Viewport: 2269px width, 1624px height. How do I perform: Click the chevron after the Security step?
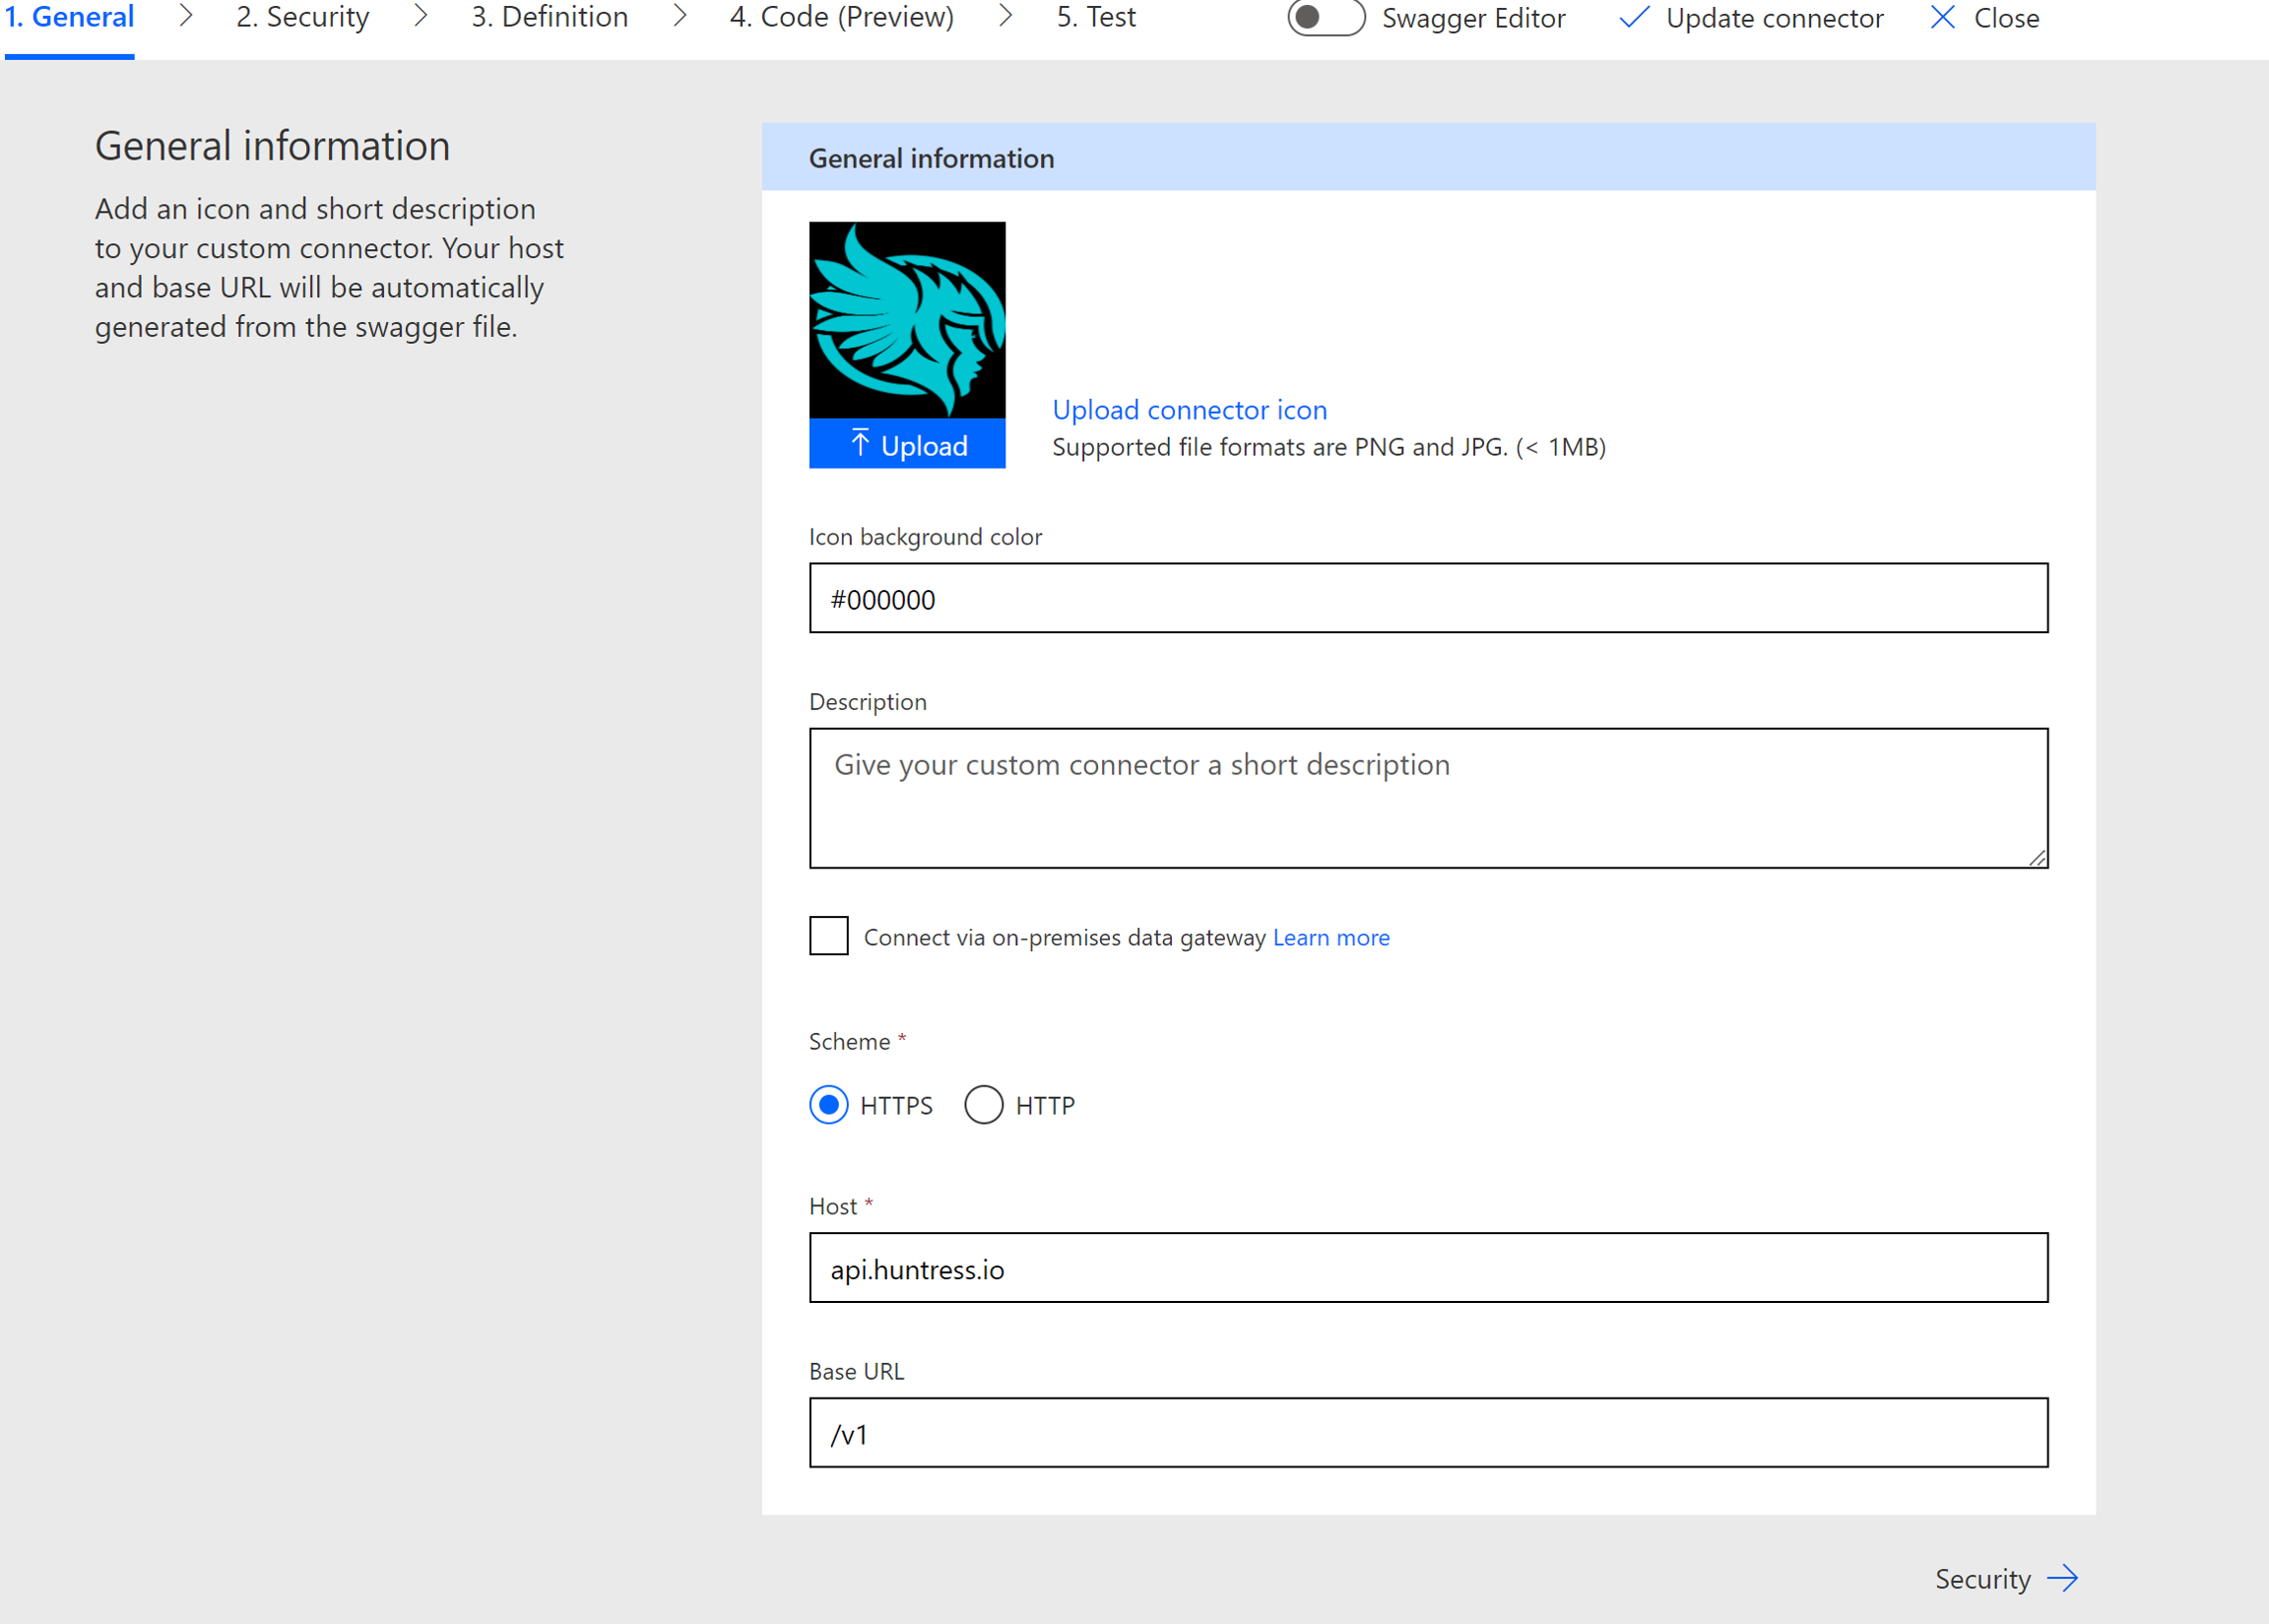click(x=420, y=16)
